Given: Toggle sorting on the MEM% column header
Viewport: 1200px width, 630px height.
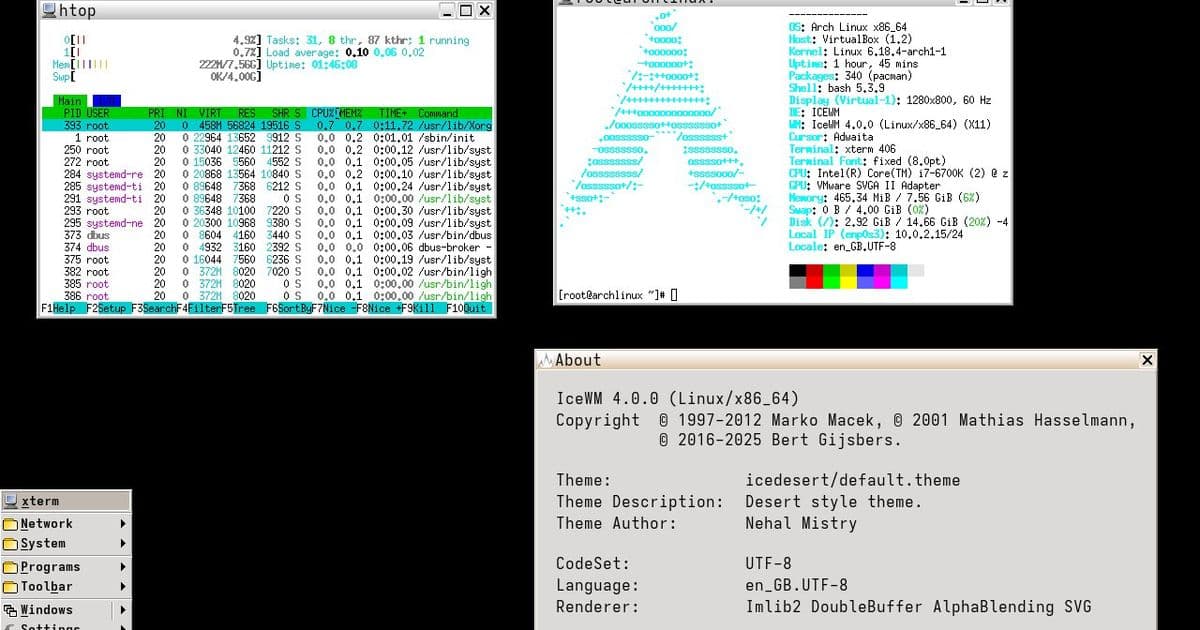Looking at the screenshot, I should (345, 112).
